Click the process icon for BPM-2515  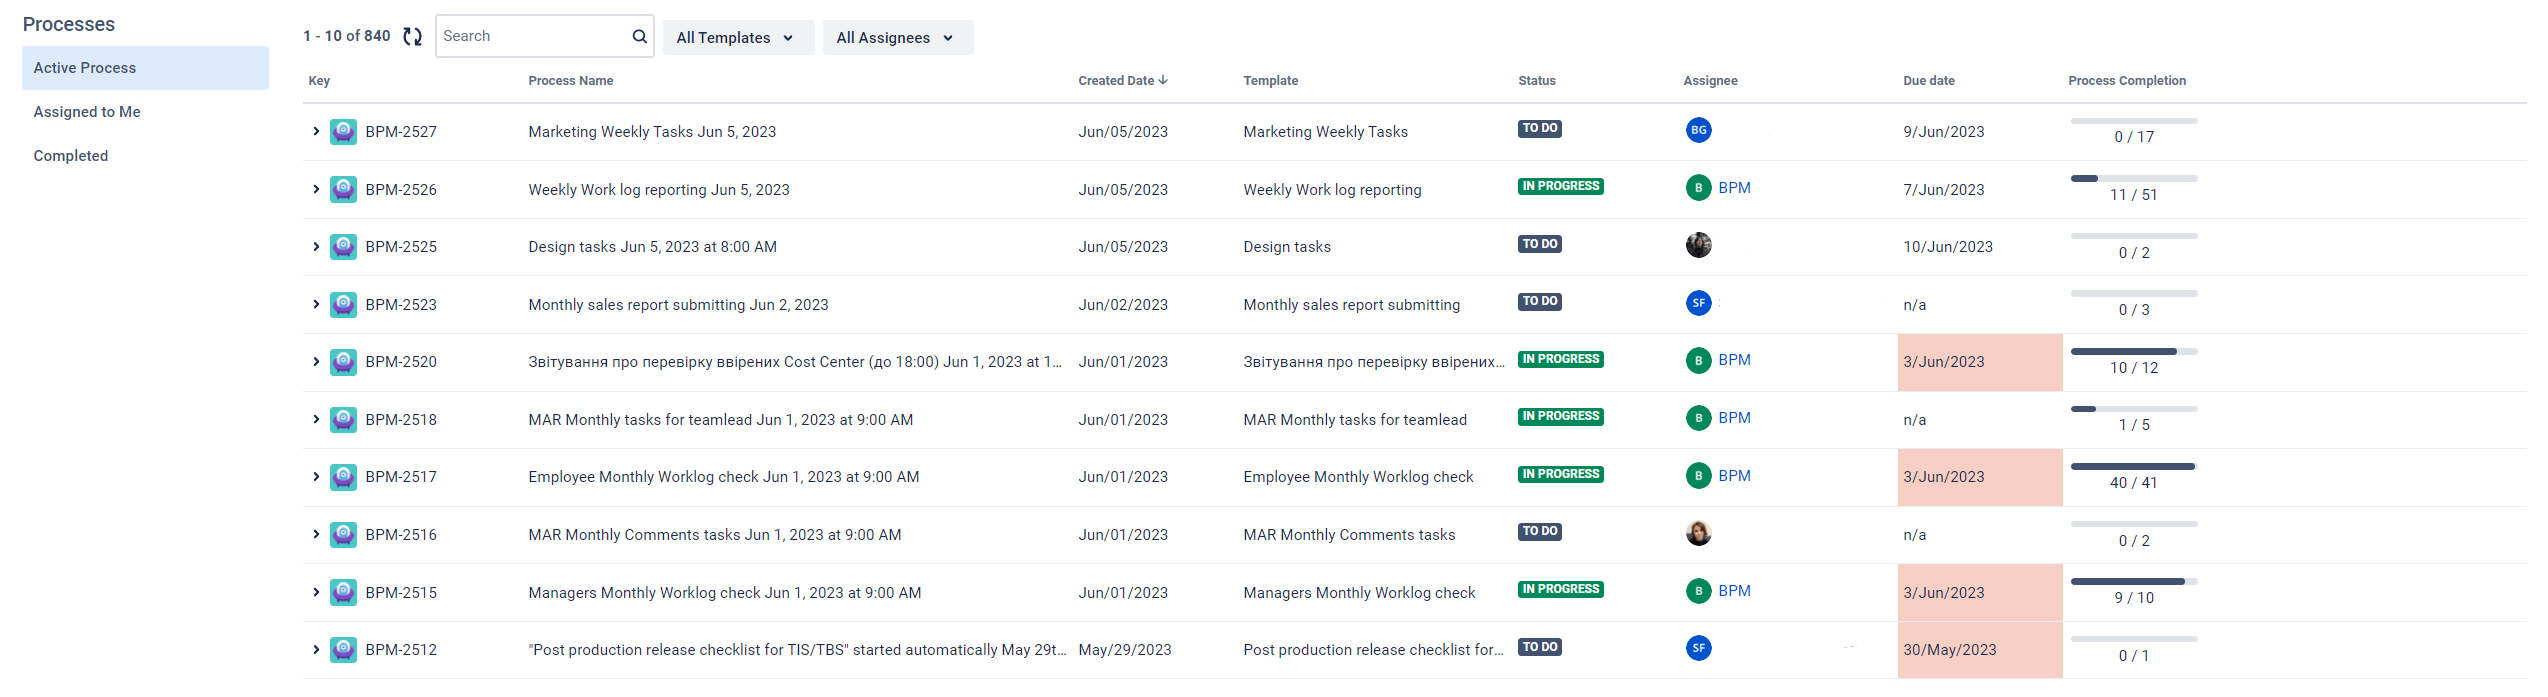click(344, 592)
